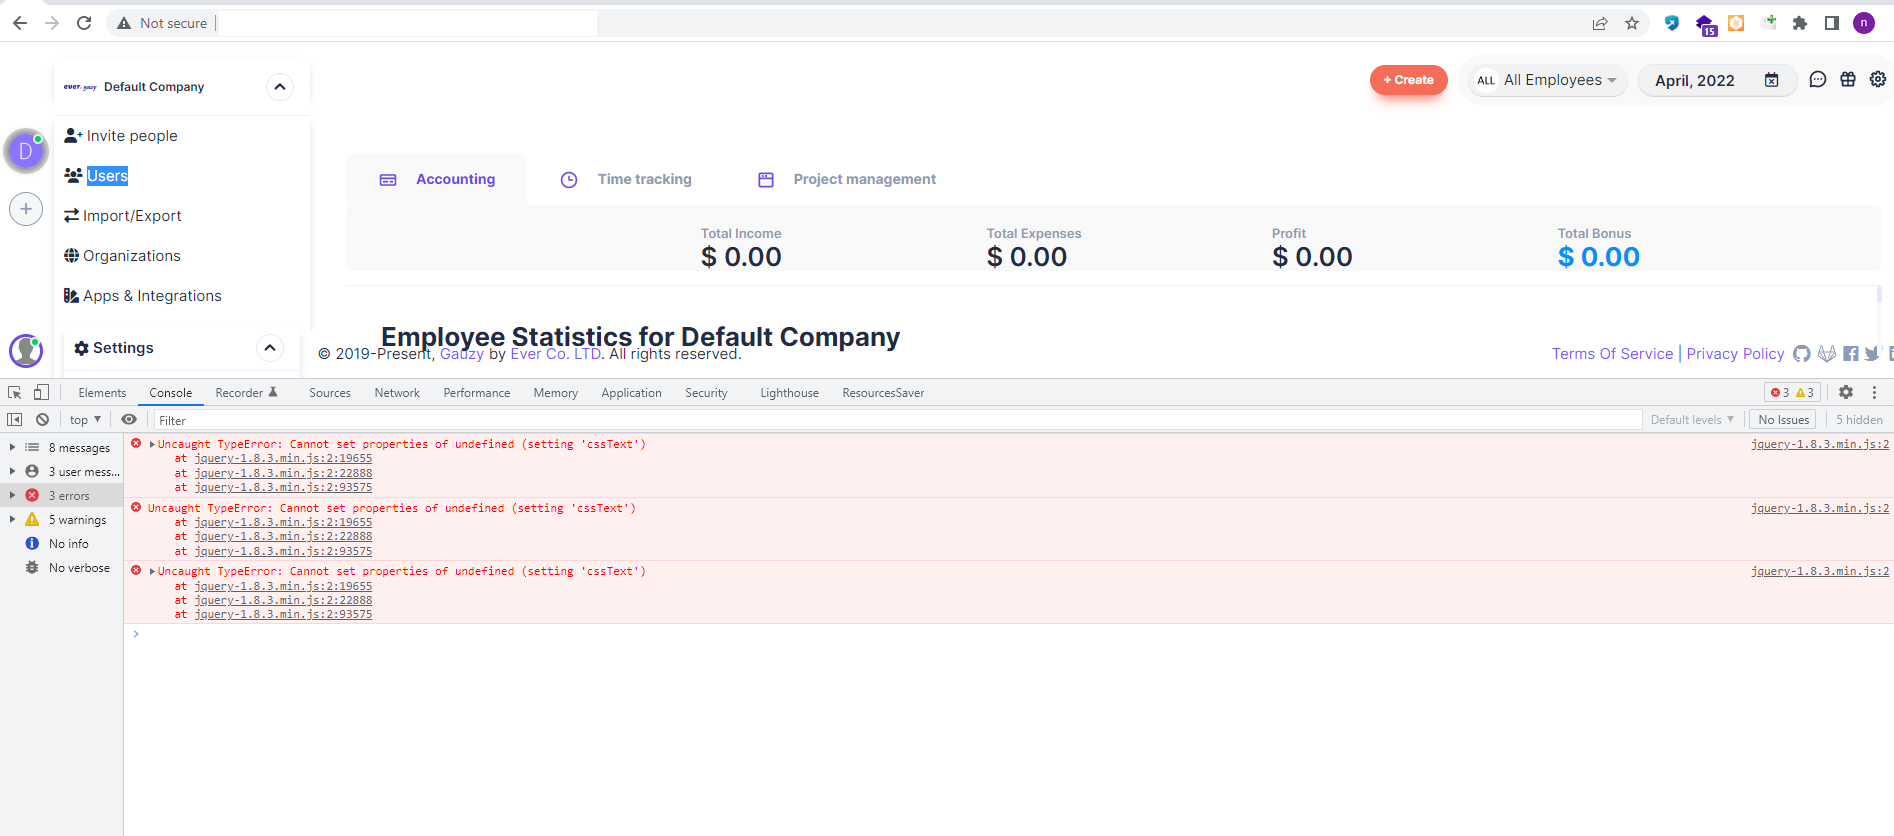Click the live expression eye icon

pos(129,420)
